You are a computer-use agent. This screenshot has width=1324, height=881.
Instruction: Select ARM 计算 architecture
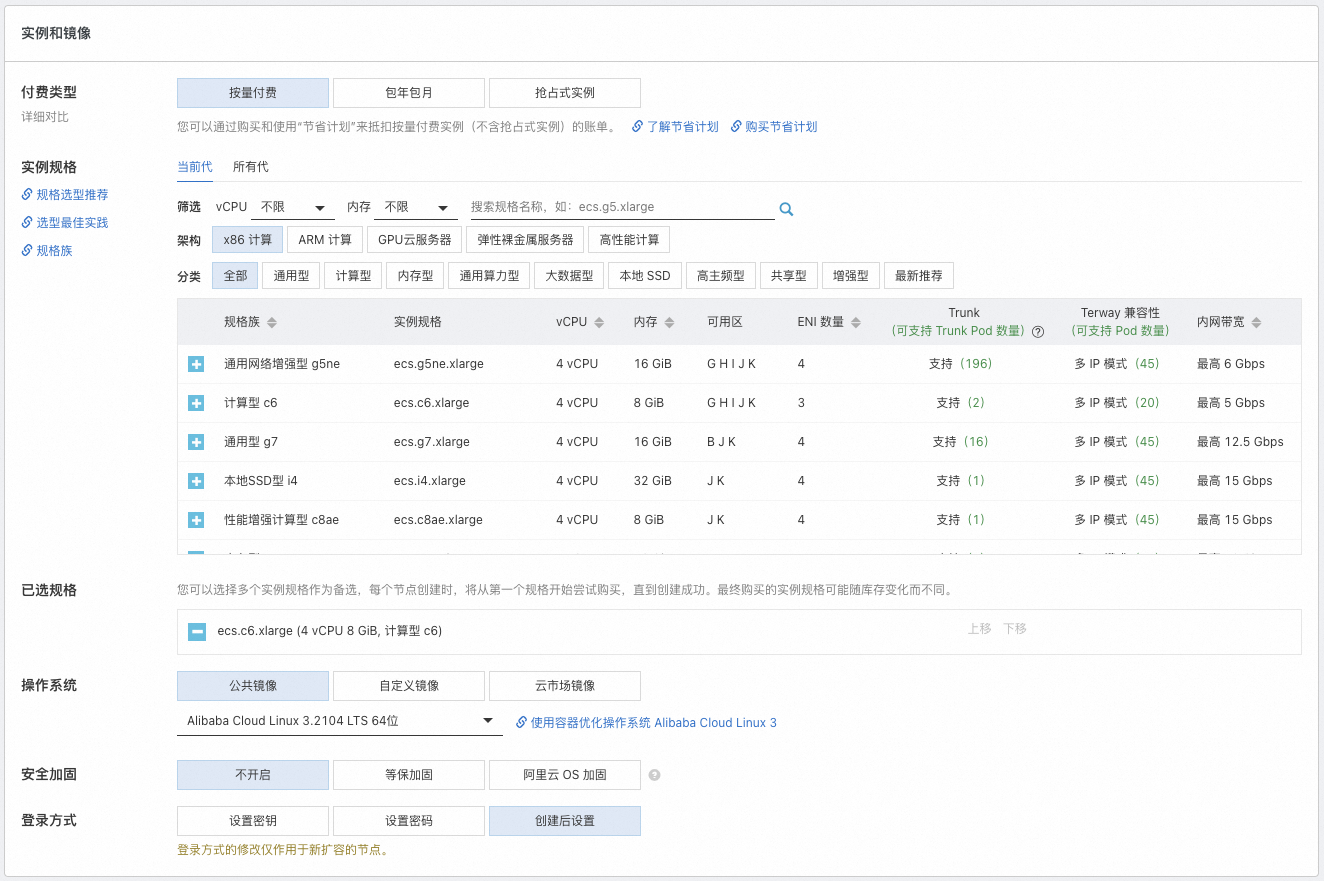click(325, 240)
